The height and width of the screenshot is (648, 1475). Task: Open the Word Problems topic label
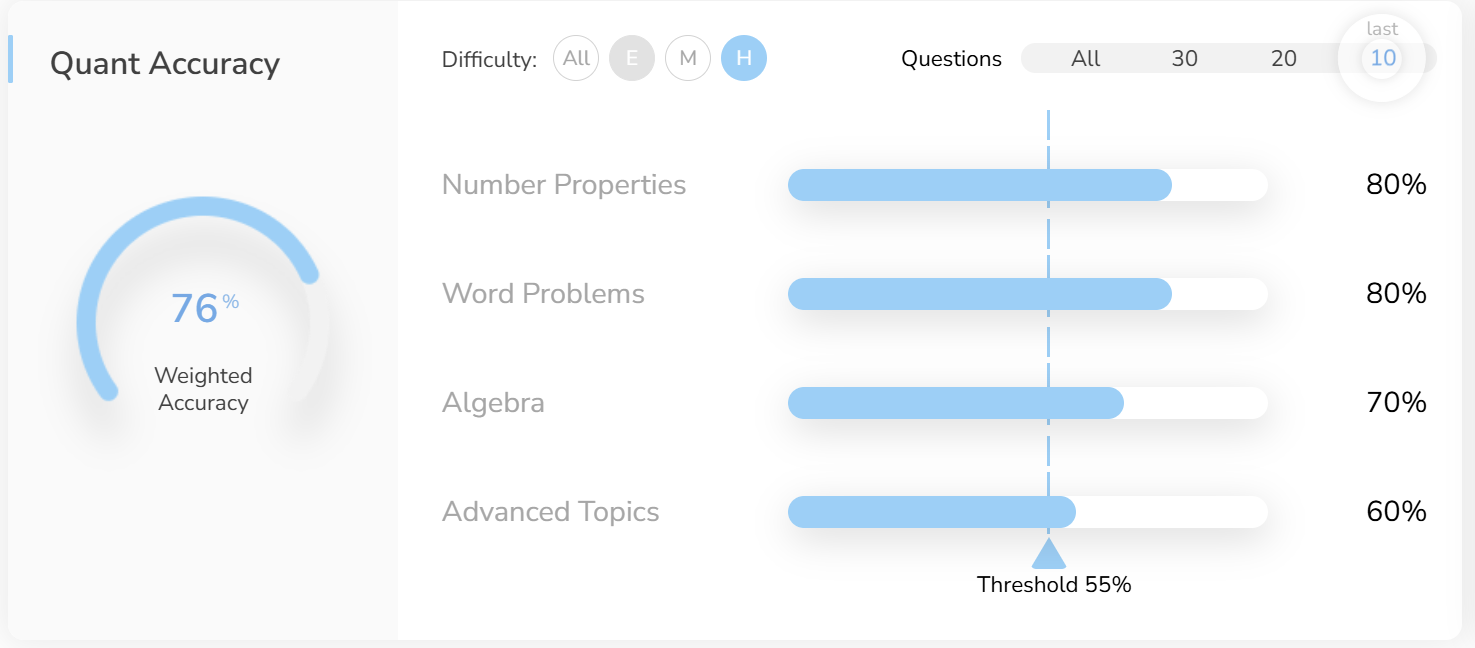point(543,294)
